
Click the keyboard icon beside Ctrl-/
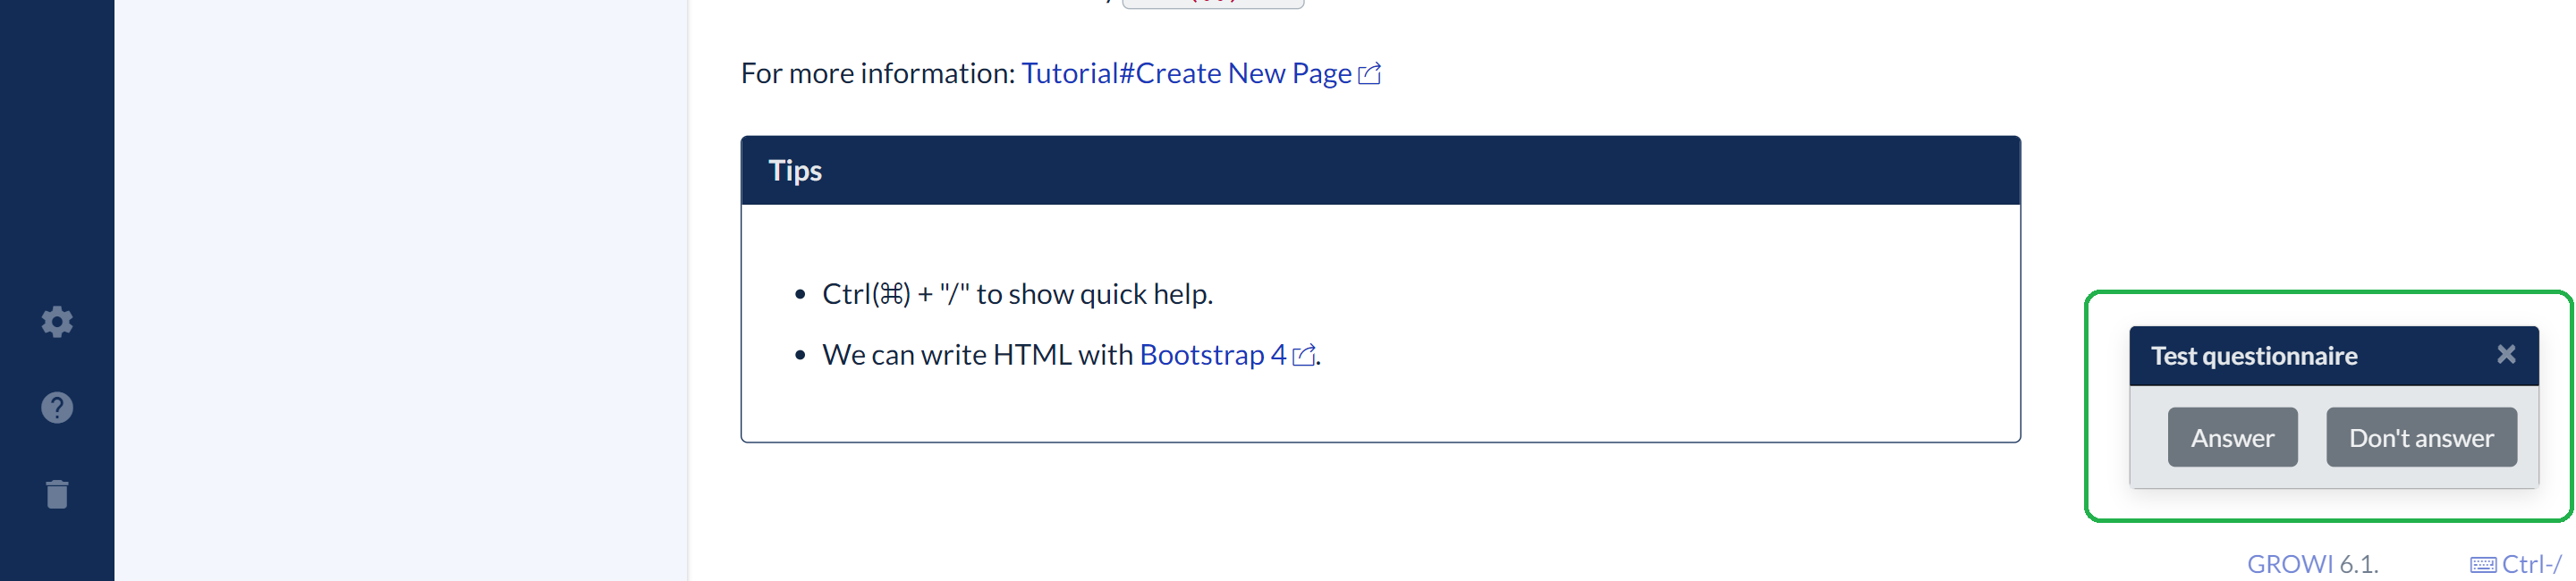[x=2482, y=565]
